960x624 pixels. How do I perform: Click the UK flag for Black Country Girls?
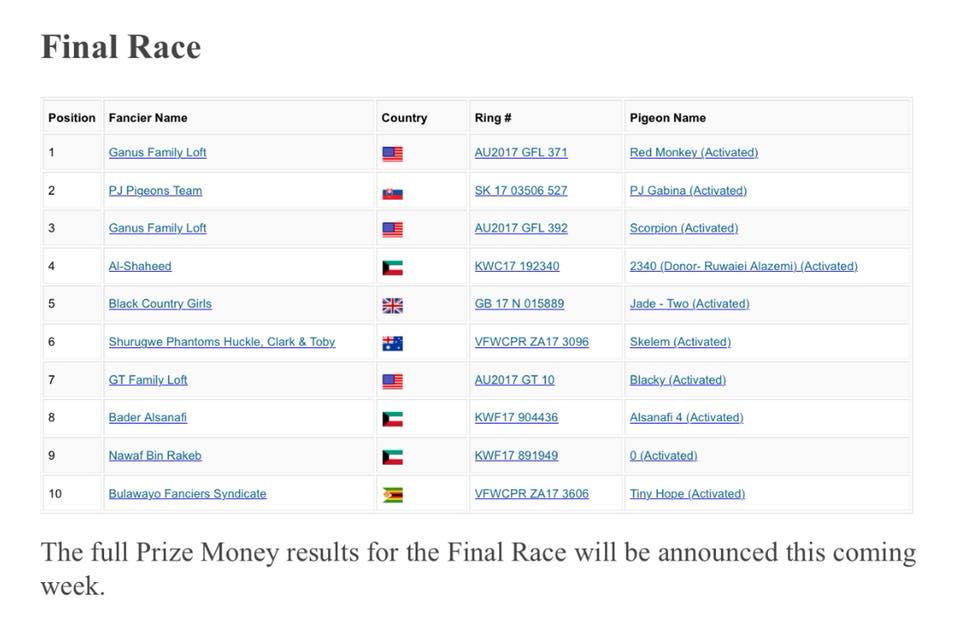pyautogui.click(x=392, y=306)
